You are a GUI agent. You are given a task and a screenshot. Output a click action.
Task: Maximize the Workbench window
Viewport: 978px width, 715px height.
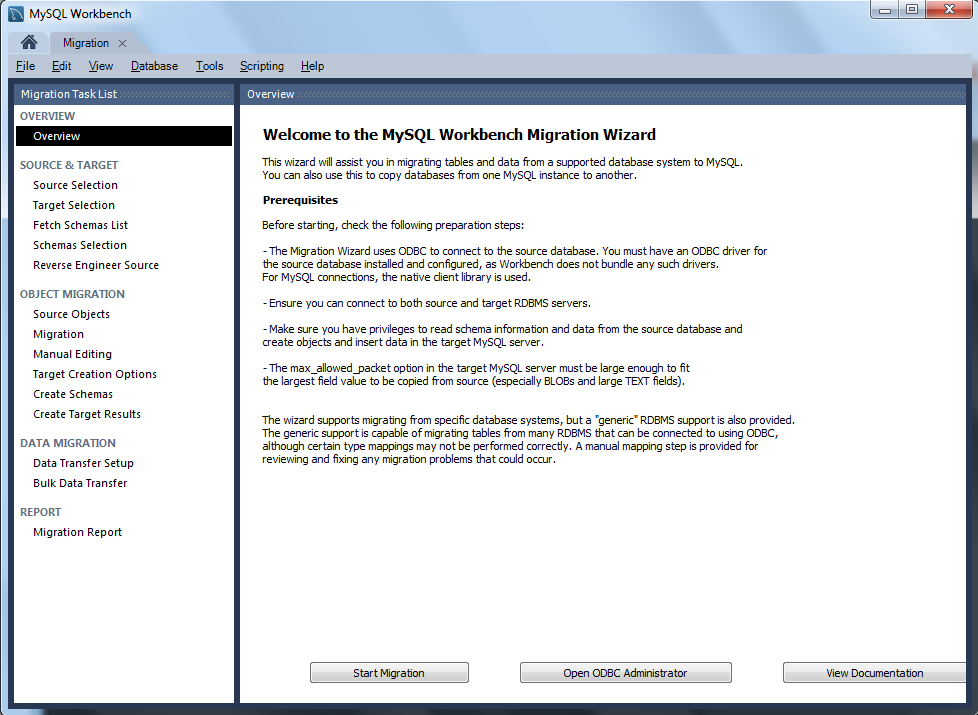coord(912,9)
